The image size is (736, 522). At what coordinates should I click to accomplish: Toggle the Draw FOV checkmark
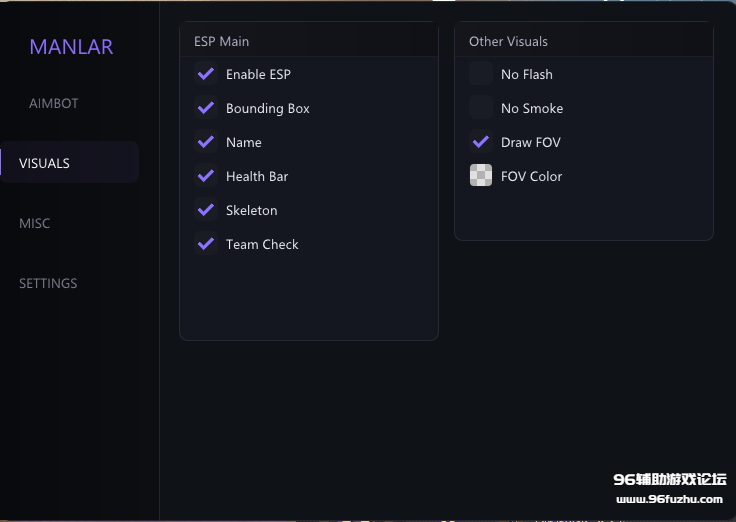click(481, 142)
